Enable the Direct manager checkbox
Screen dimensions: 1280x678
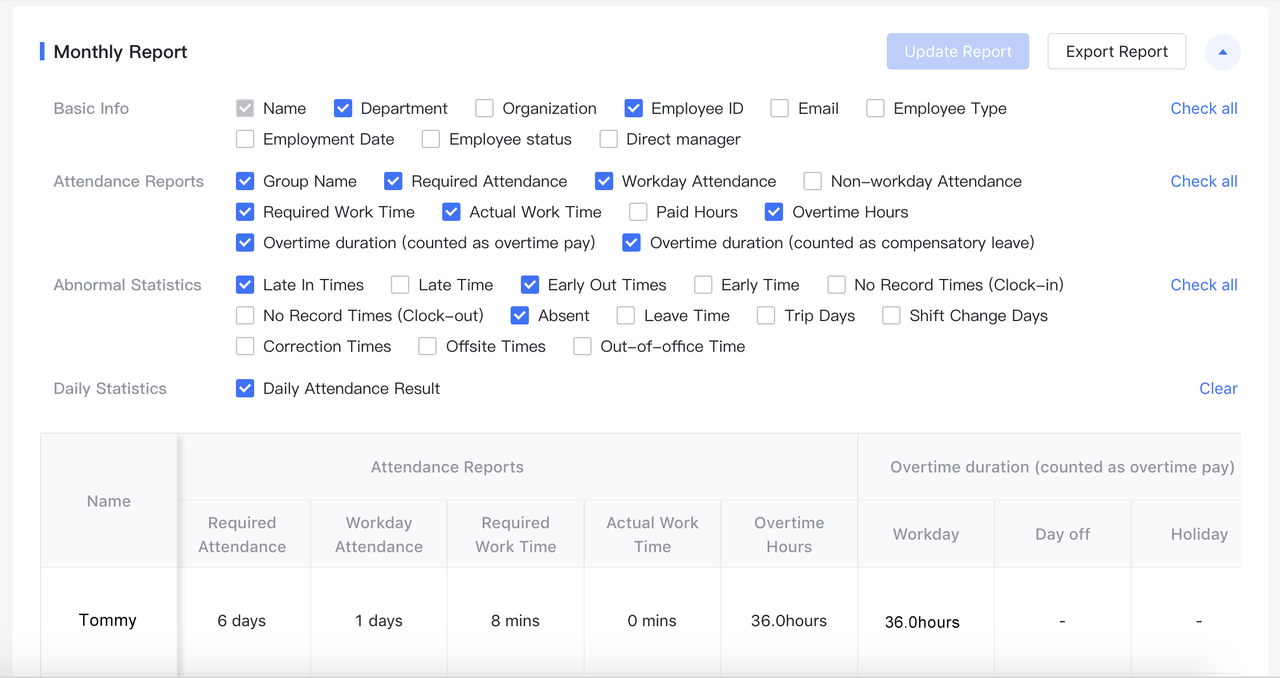point(608,140)
